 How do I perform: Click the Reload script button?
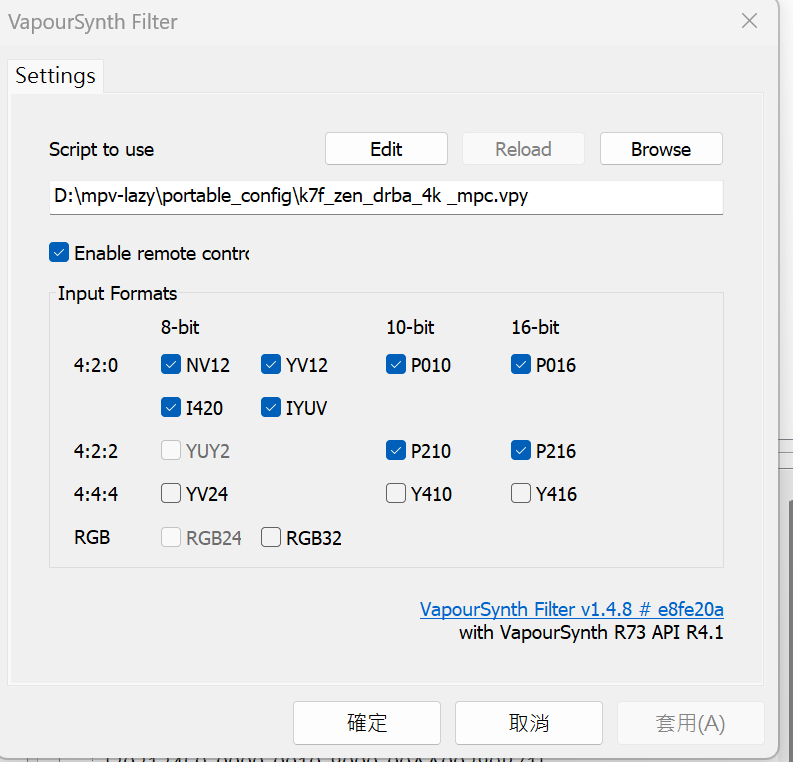coord(523,149)
